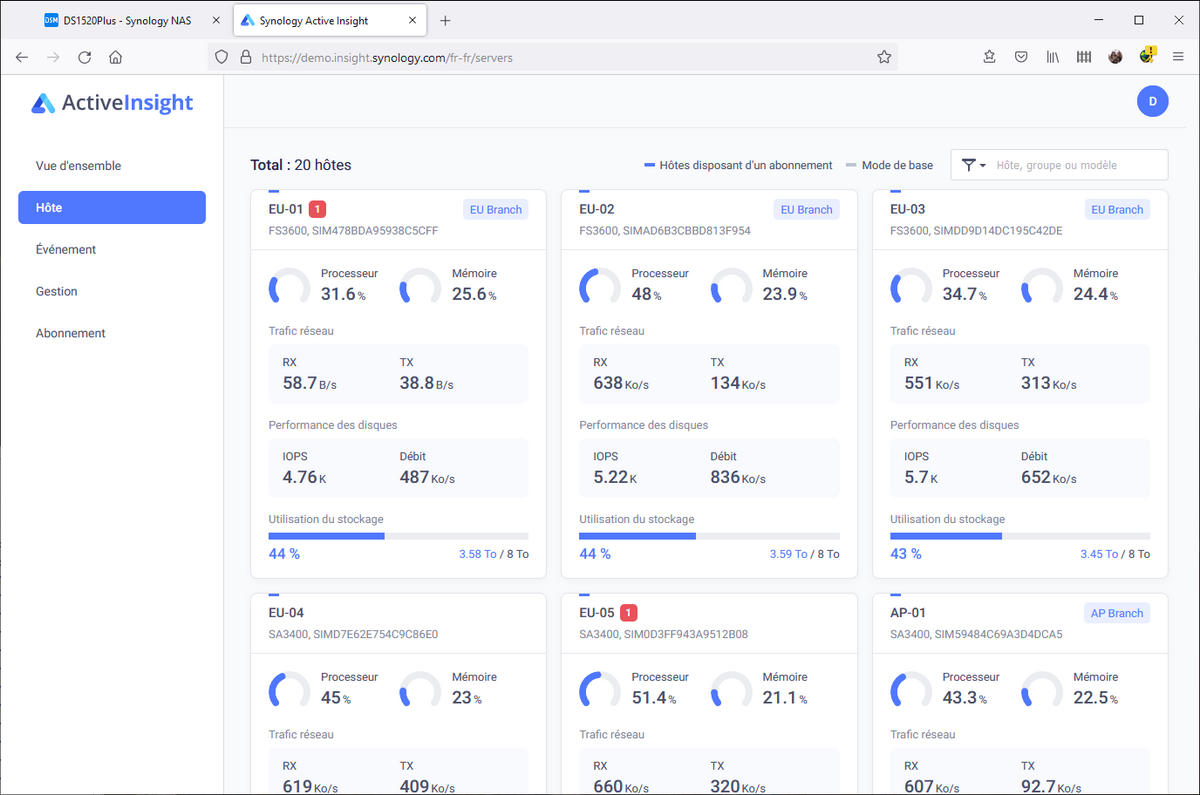Open the filter dropdown with funnel icon
Viewport: 1200px width, 795px height.
[x=973, y=165]
